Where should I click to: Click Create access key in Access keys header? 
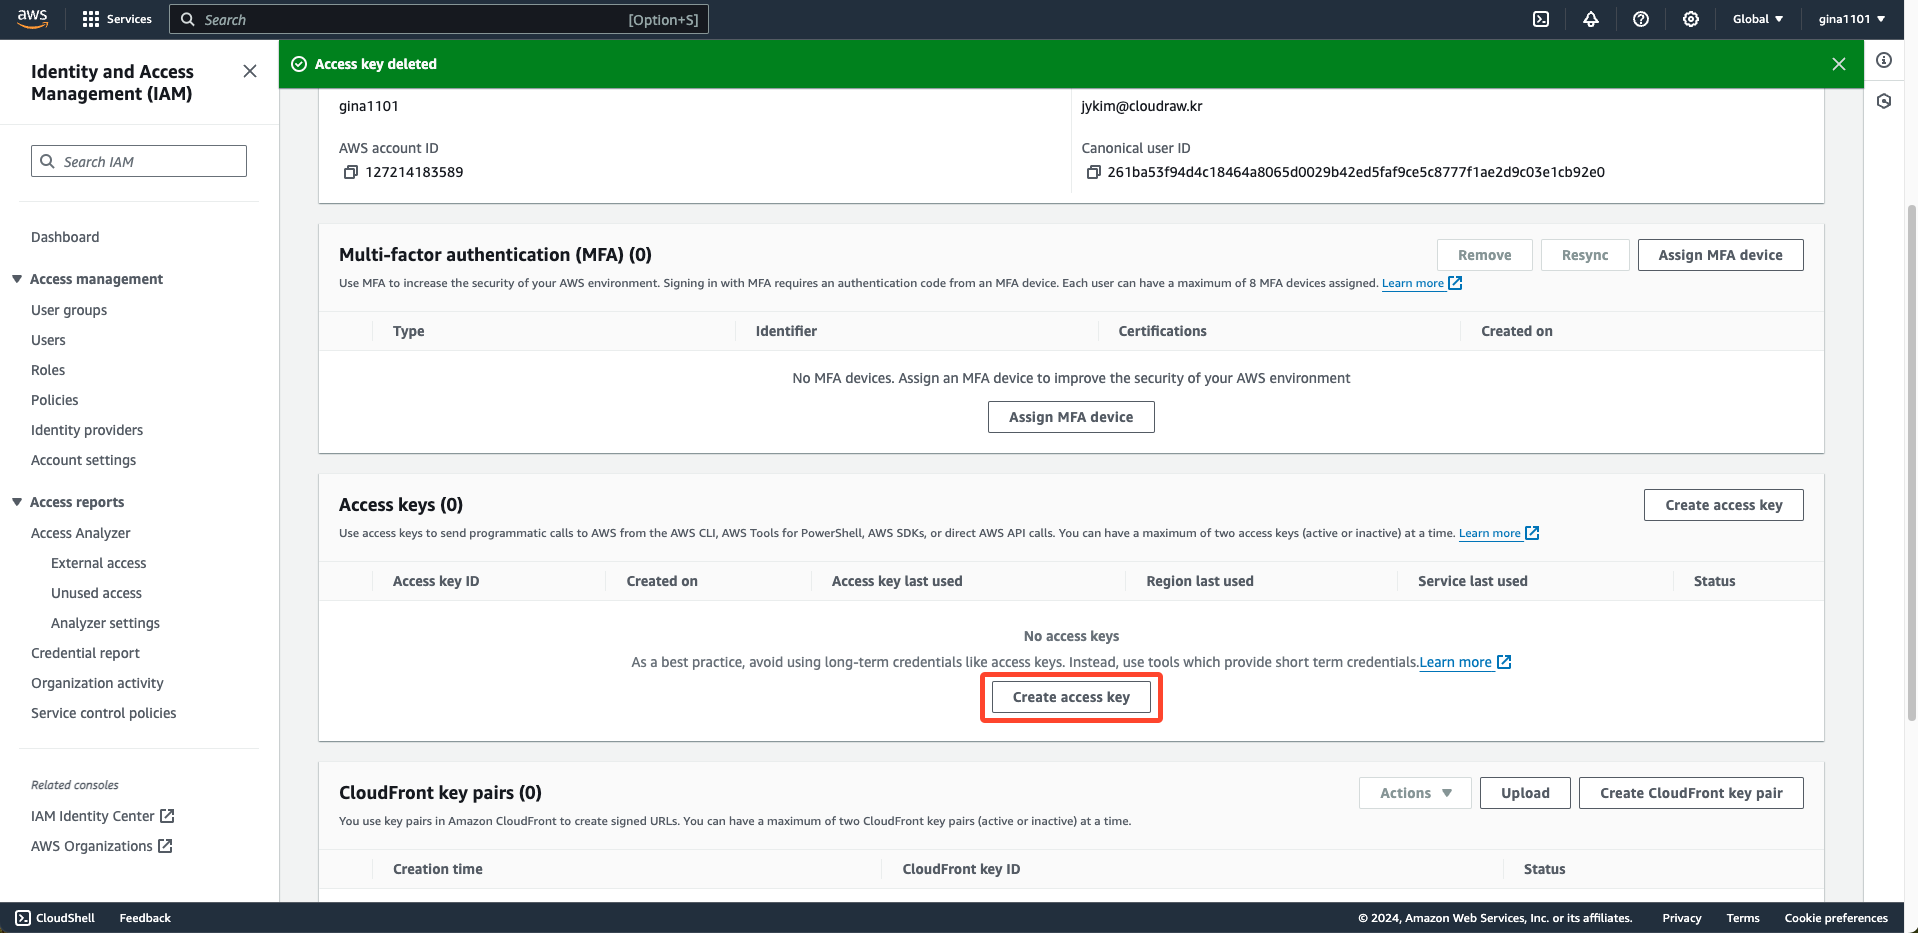[x=1723, y=505]
